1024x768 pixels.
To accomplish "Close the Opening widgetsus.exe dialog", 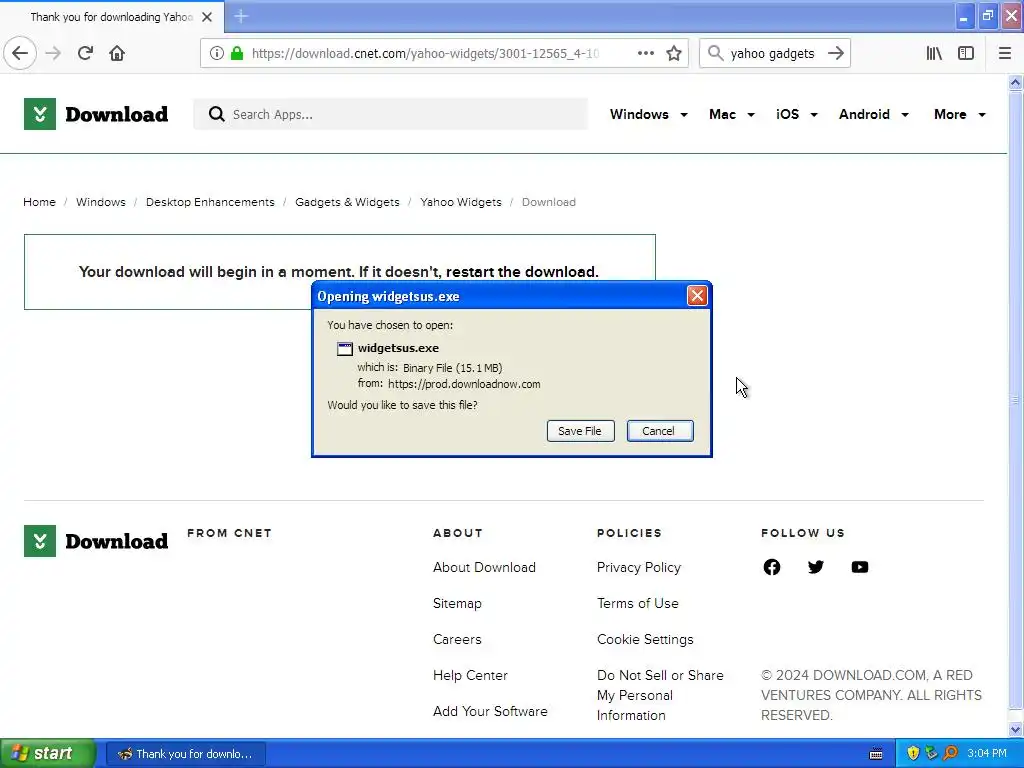I will coord(697,296).
